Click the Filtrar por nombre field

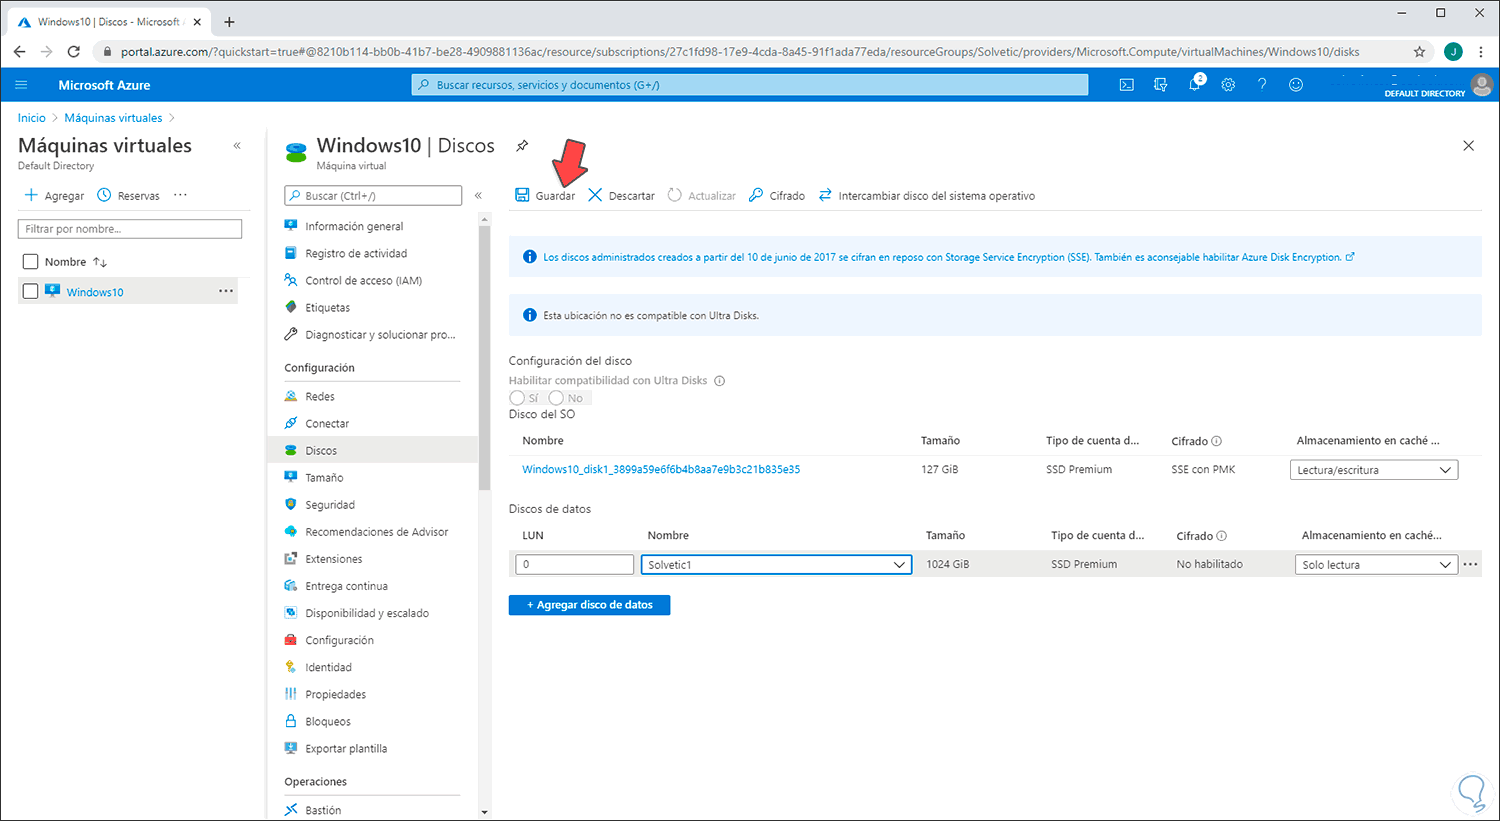click(130, 229)
